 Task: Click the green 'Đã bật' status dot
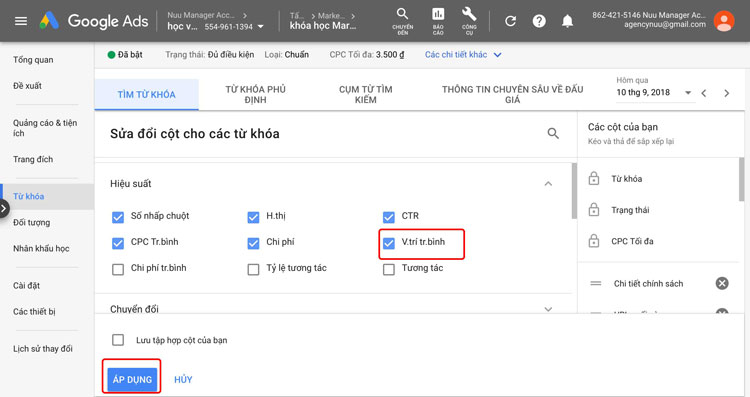tap(111, 55)
